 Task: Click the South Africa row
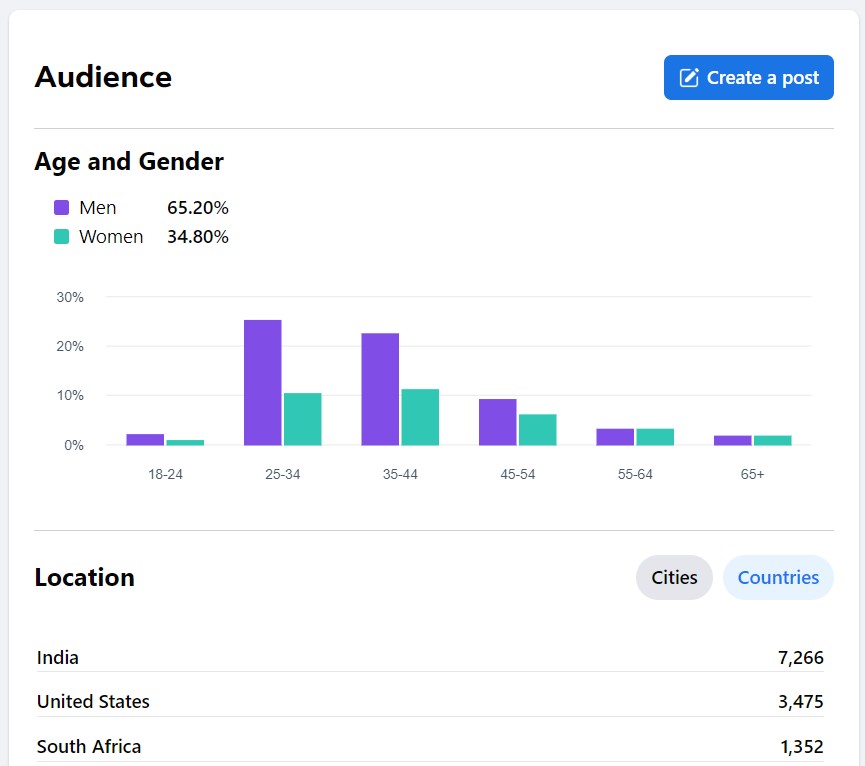(x=88, y=746)
